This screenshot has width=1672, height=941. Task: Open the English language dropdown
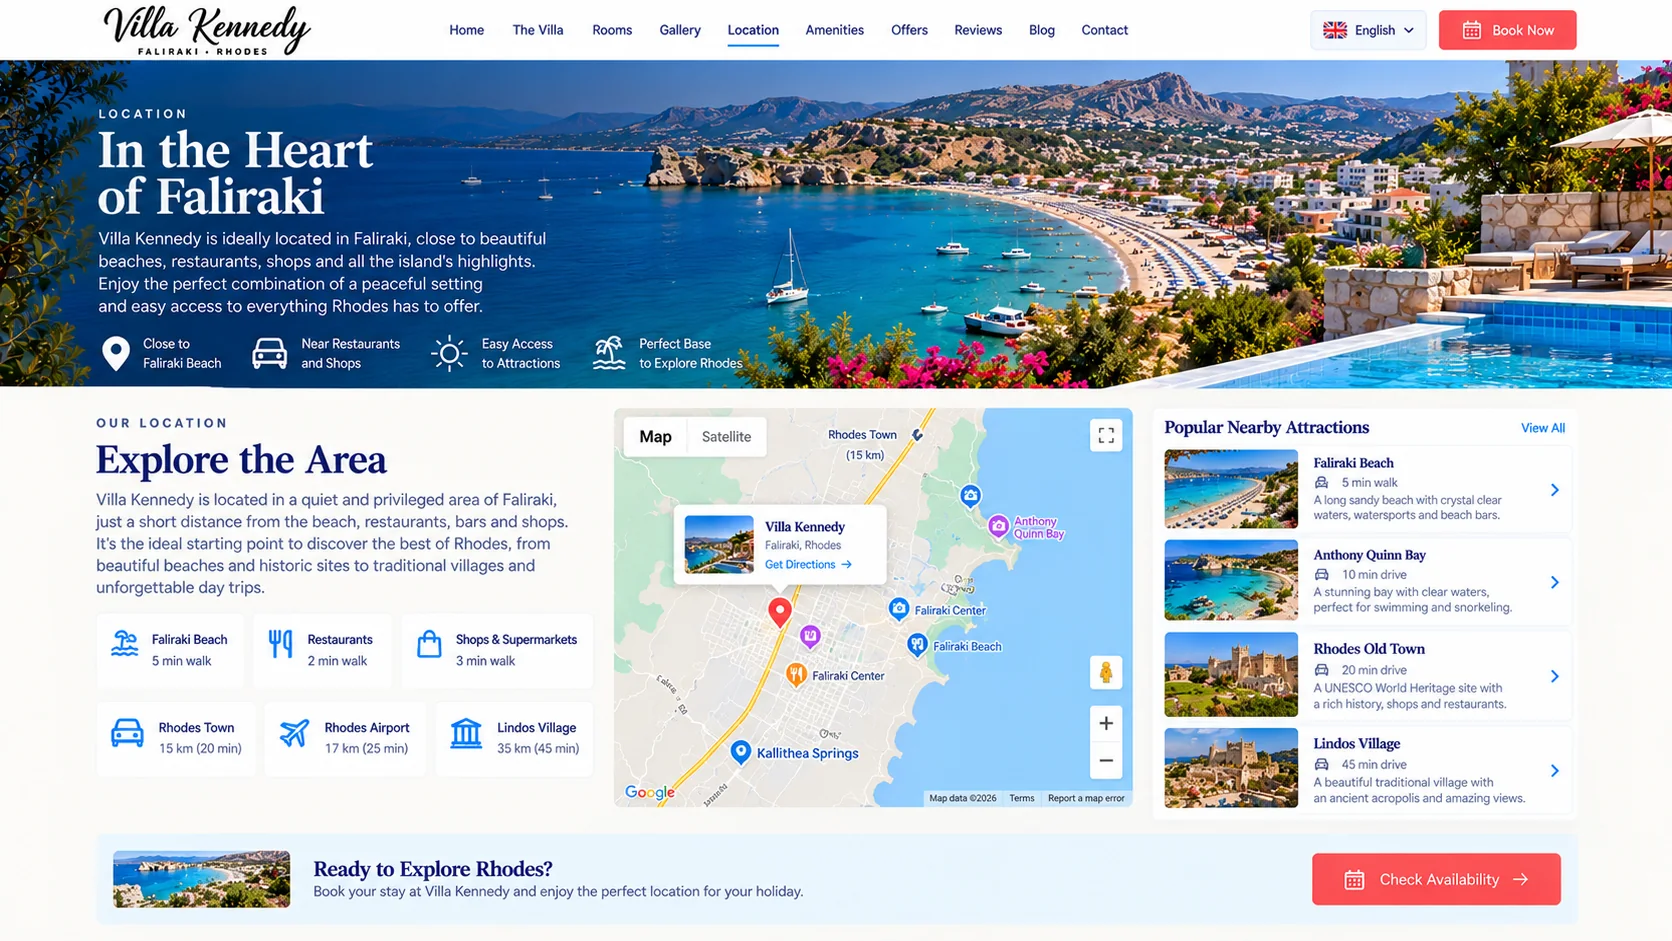[1368, 30]
